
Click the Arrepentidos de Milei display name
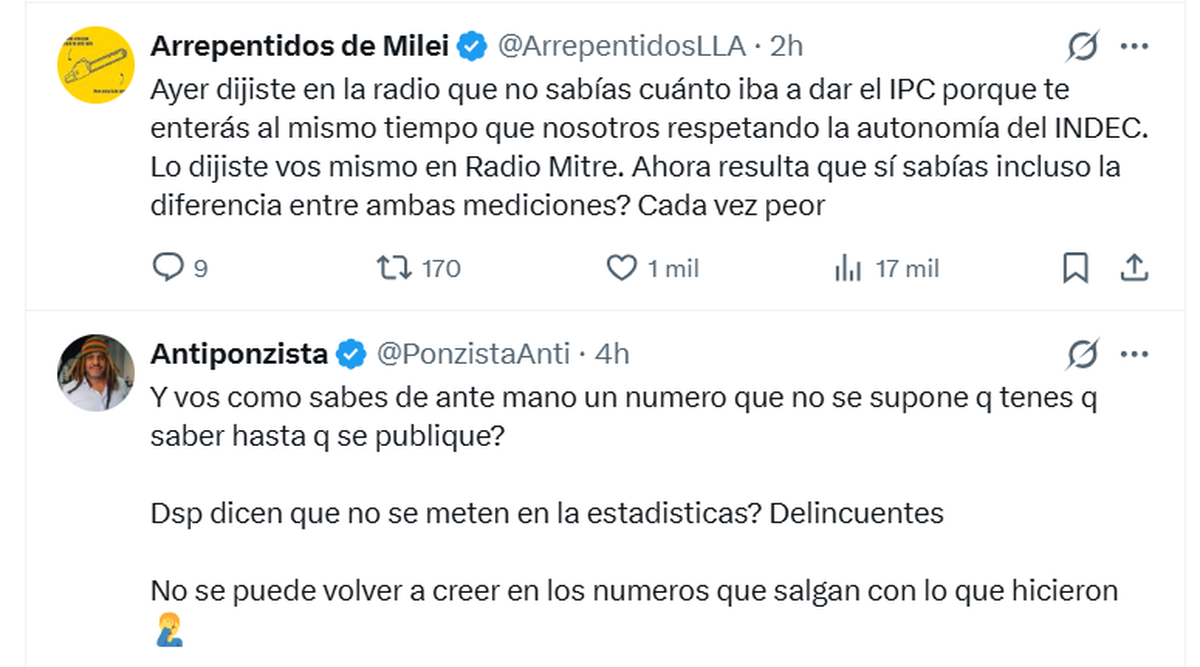[x=301, y=46]
